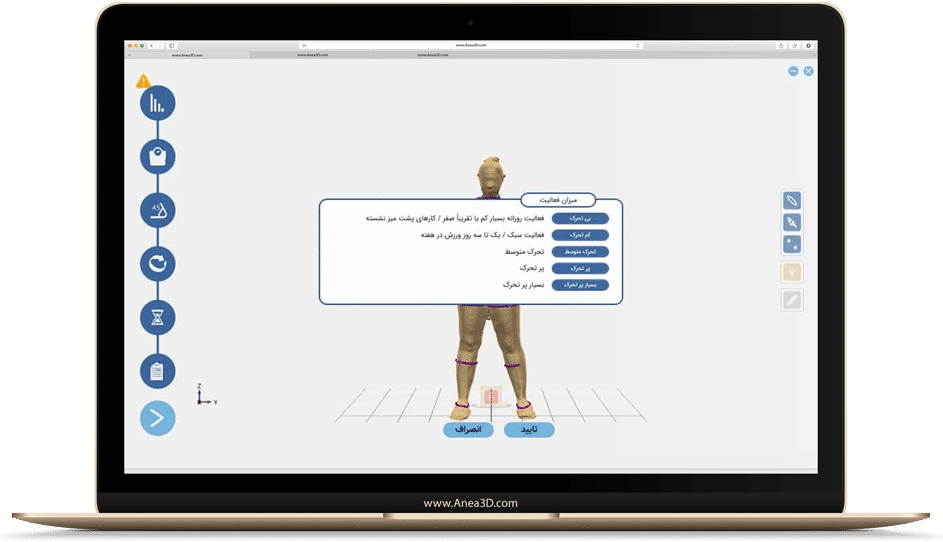Click the circular rotate/refresh step icon
The width and height of the screenshot is (943, 542).
tap(158, 263)
